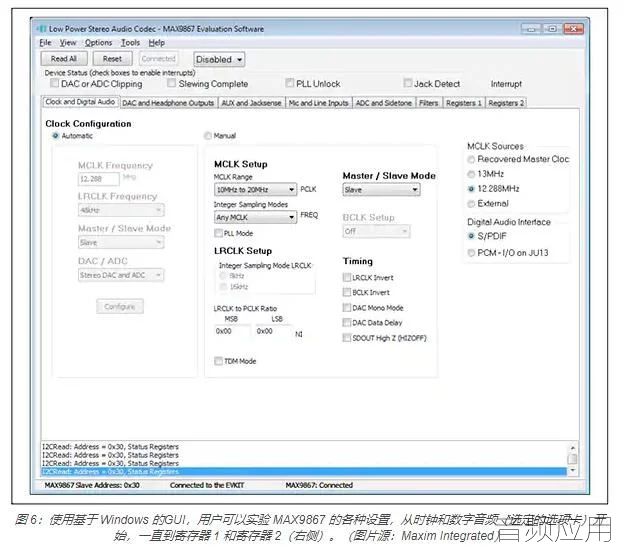Click the MSB 0x00 field
Screen dimensions: 624x553
(x=232, y=331)
